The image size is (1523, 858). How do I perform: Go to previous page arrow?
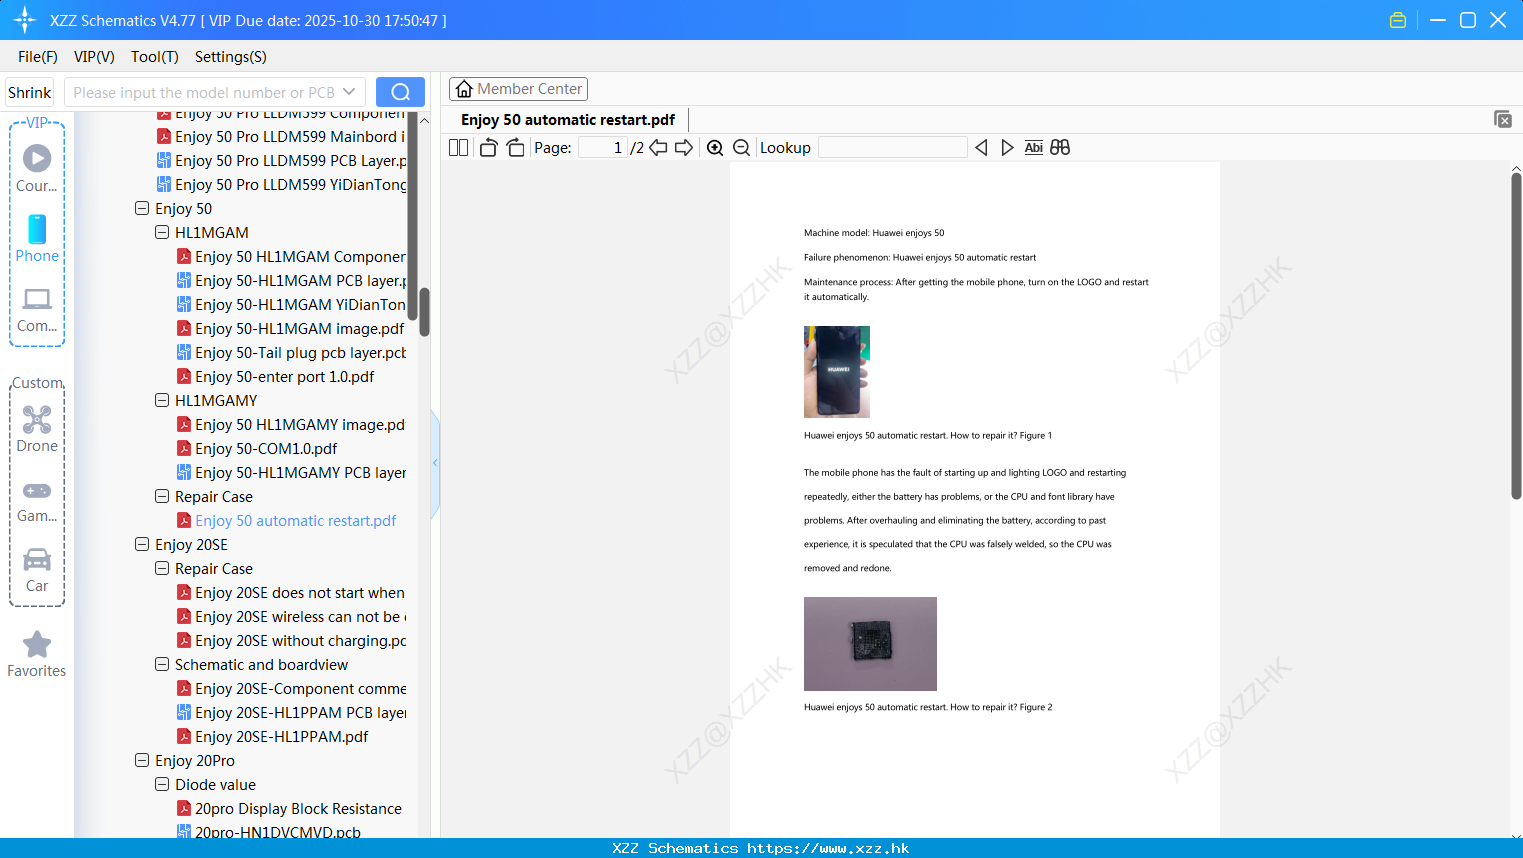pos(658,147)
